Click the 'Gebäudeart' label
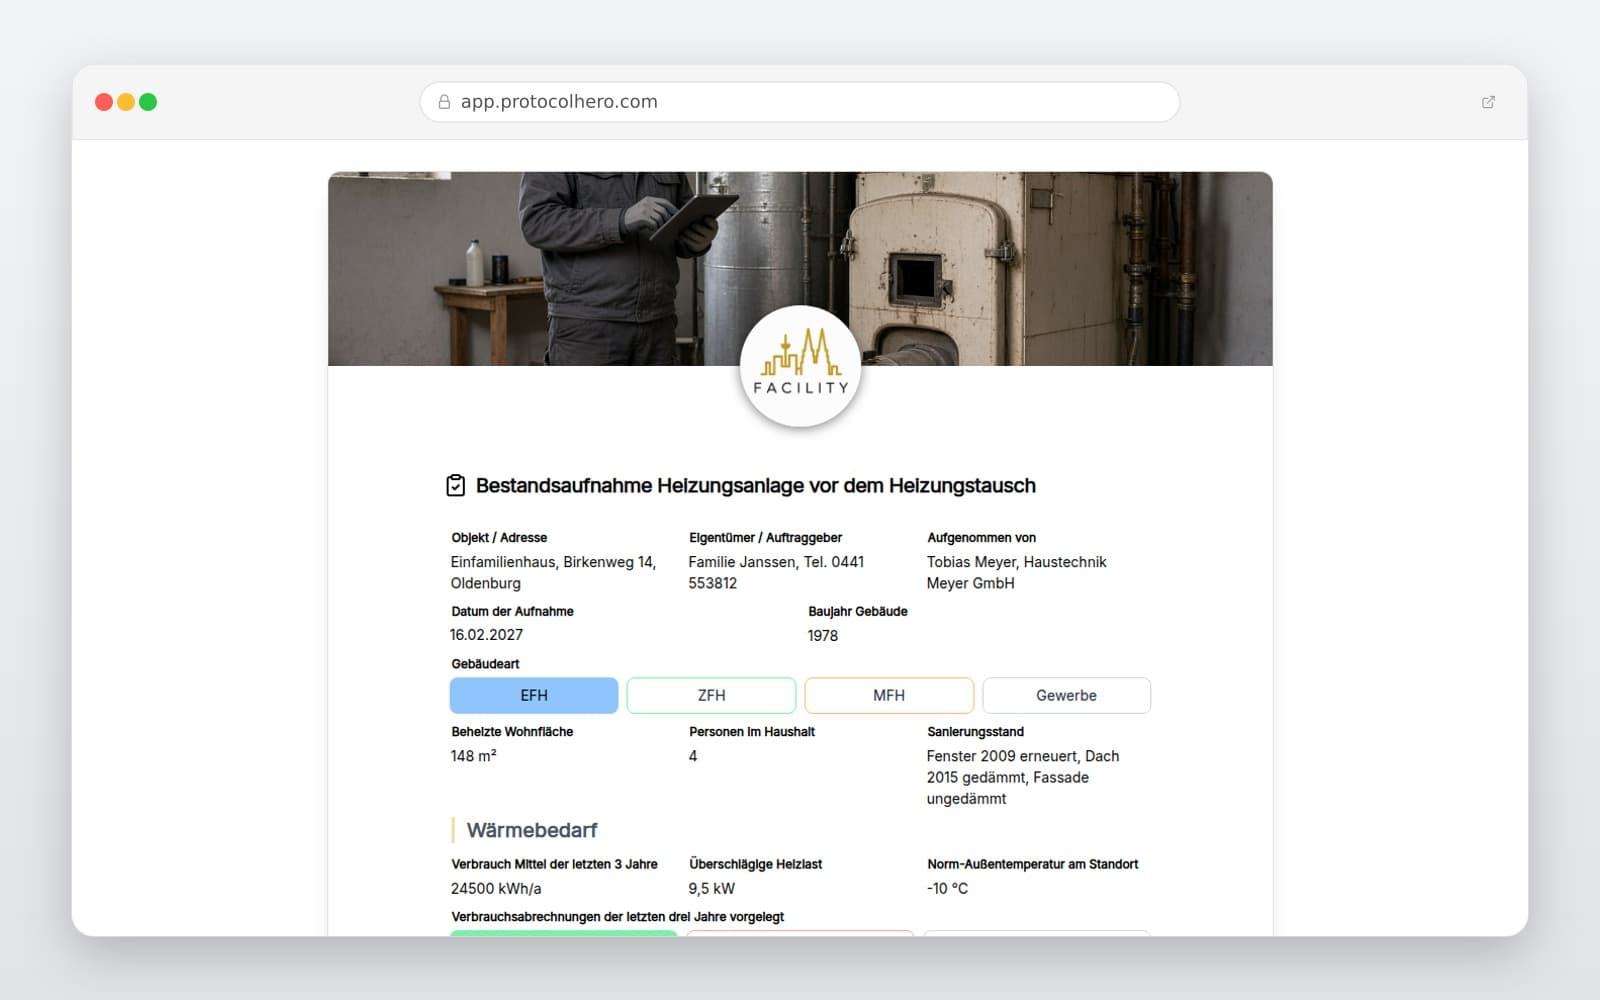This screenshot has width=1600, height=1000. [485, 664]
